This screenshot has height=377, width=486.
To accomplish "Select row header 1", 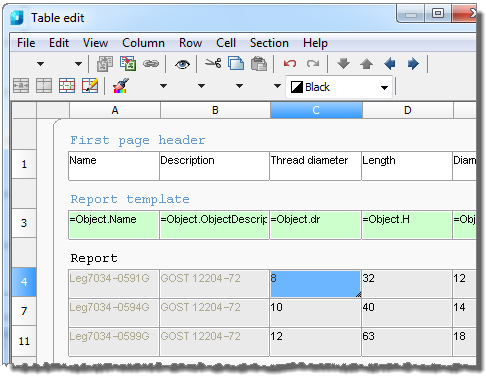I will (x=24, y=164).
